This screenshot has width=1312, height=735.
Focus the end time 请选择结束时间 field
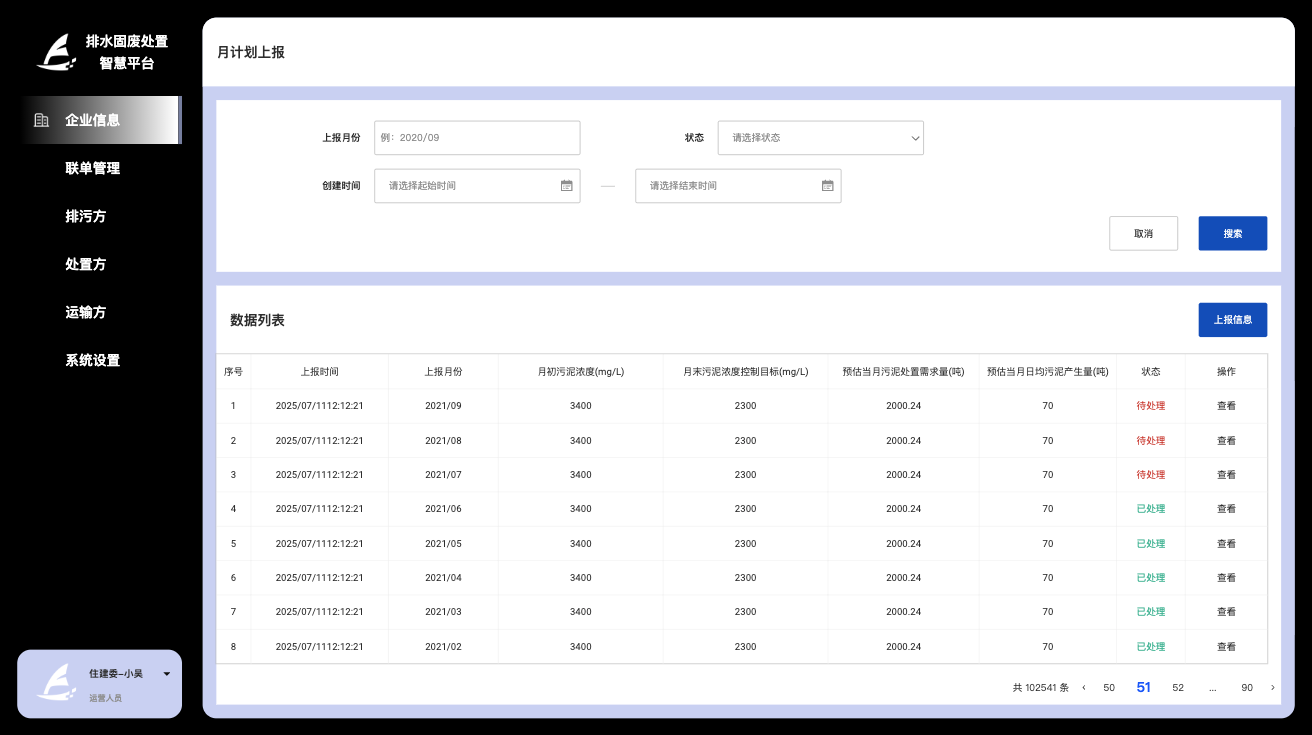point(738,185)
